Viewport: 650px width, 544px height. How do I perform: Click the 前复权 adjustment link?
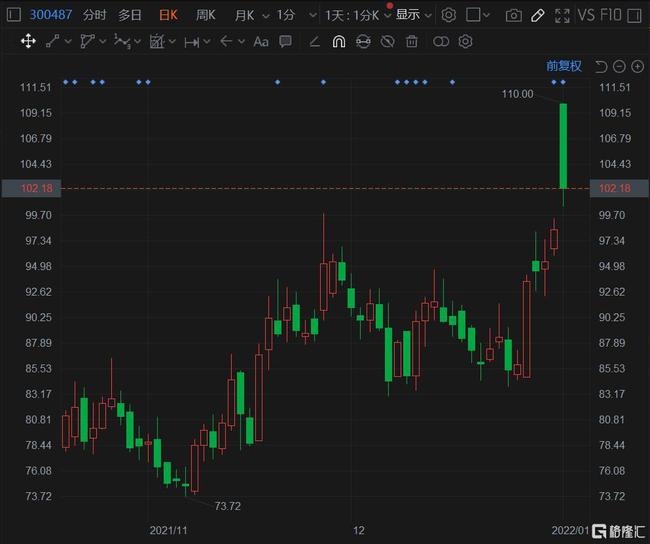point(563,66)
